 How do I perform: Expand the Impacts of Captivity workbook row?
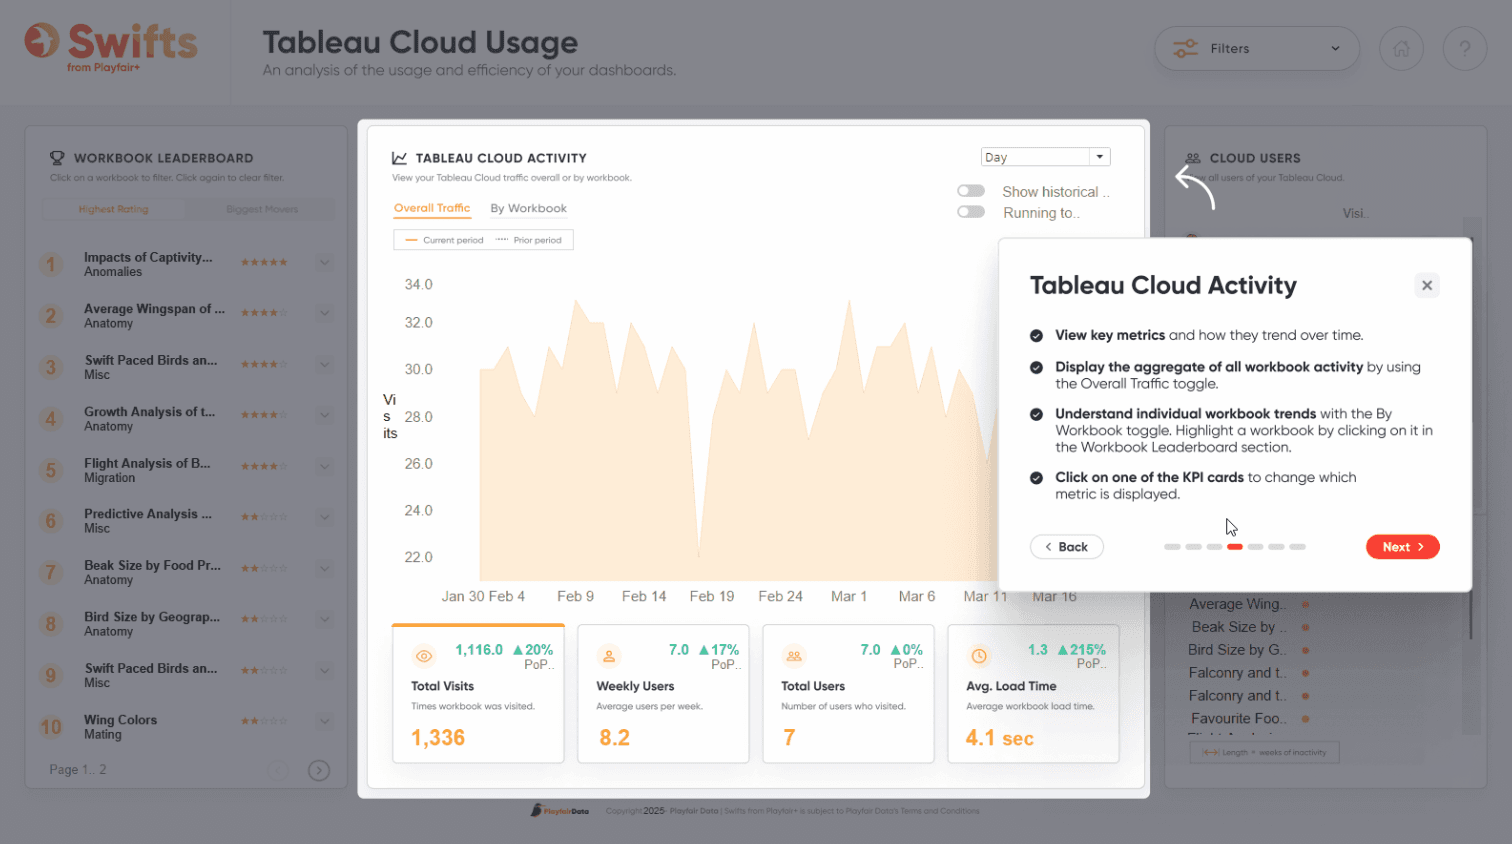point(325,263)
